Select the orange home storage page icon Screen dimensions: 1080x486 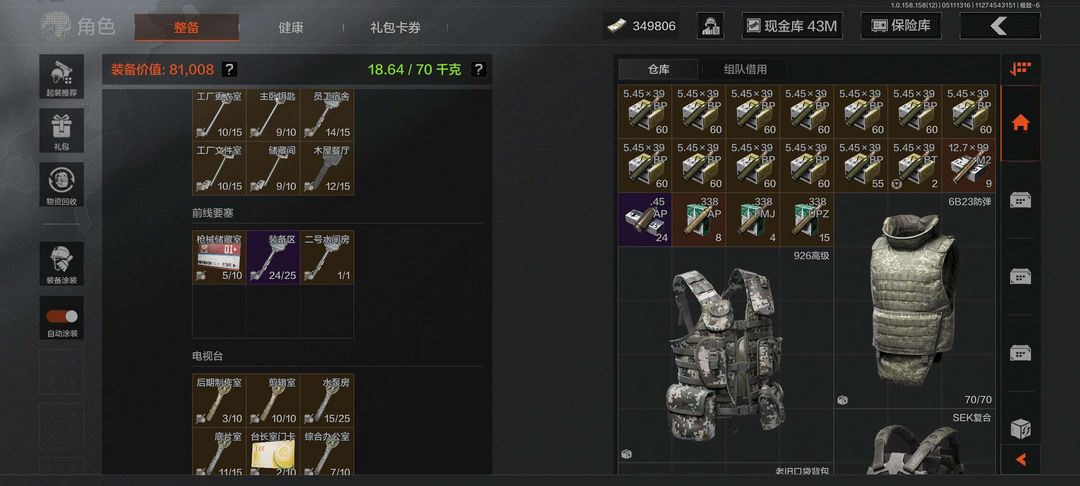pos(1020,123)
